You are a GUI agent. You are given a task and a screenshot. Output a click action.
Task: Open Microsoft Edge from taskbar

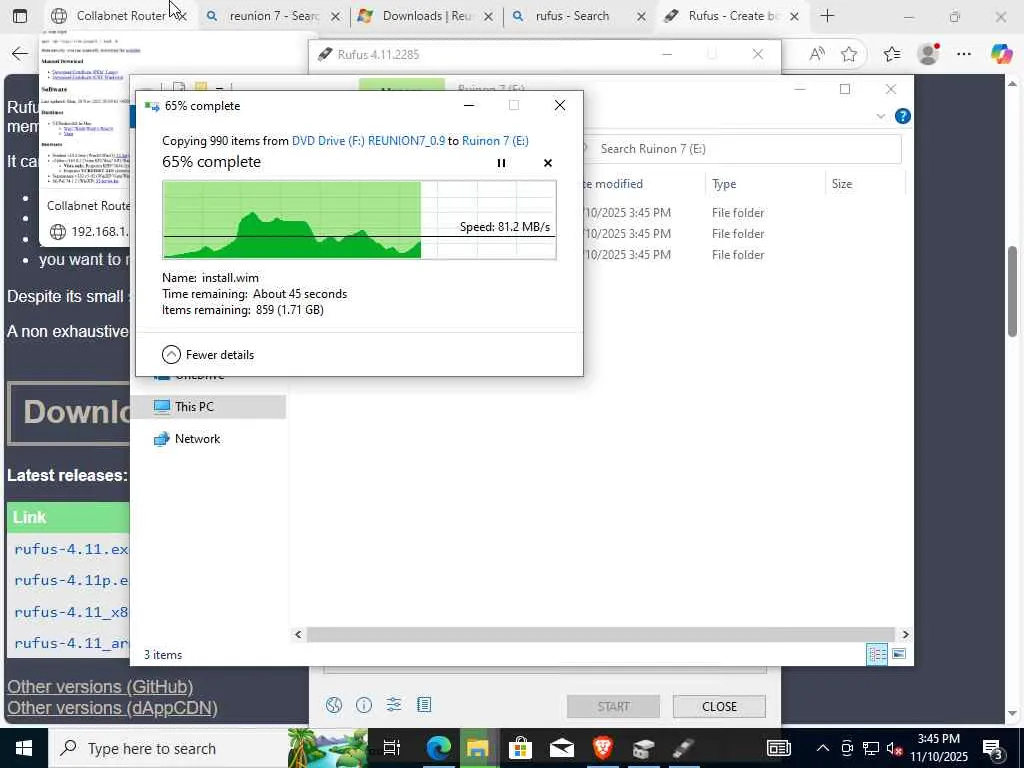[438, 748]
